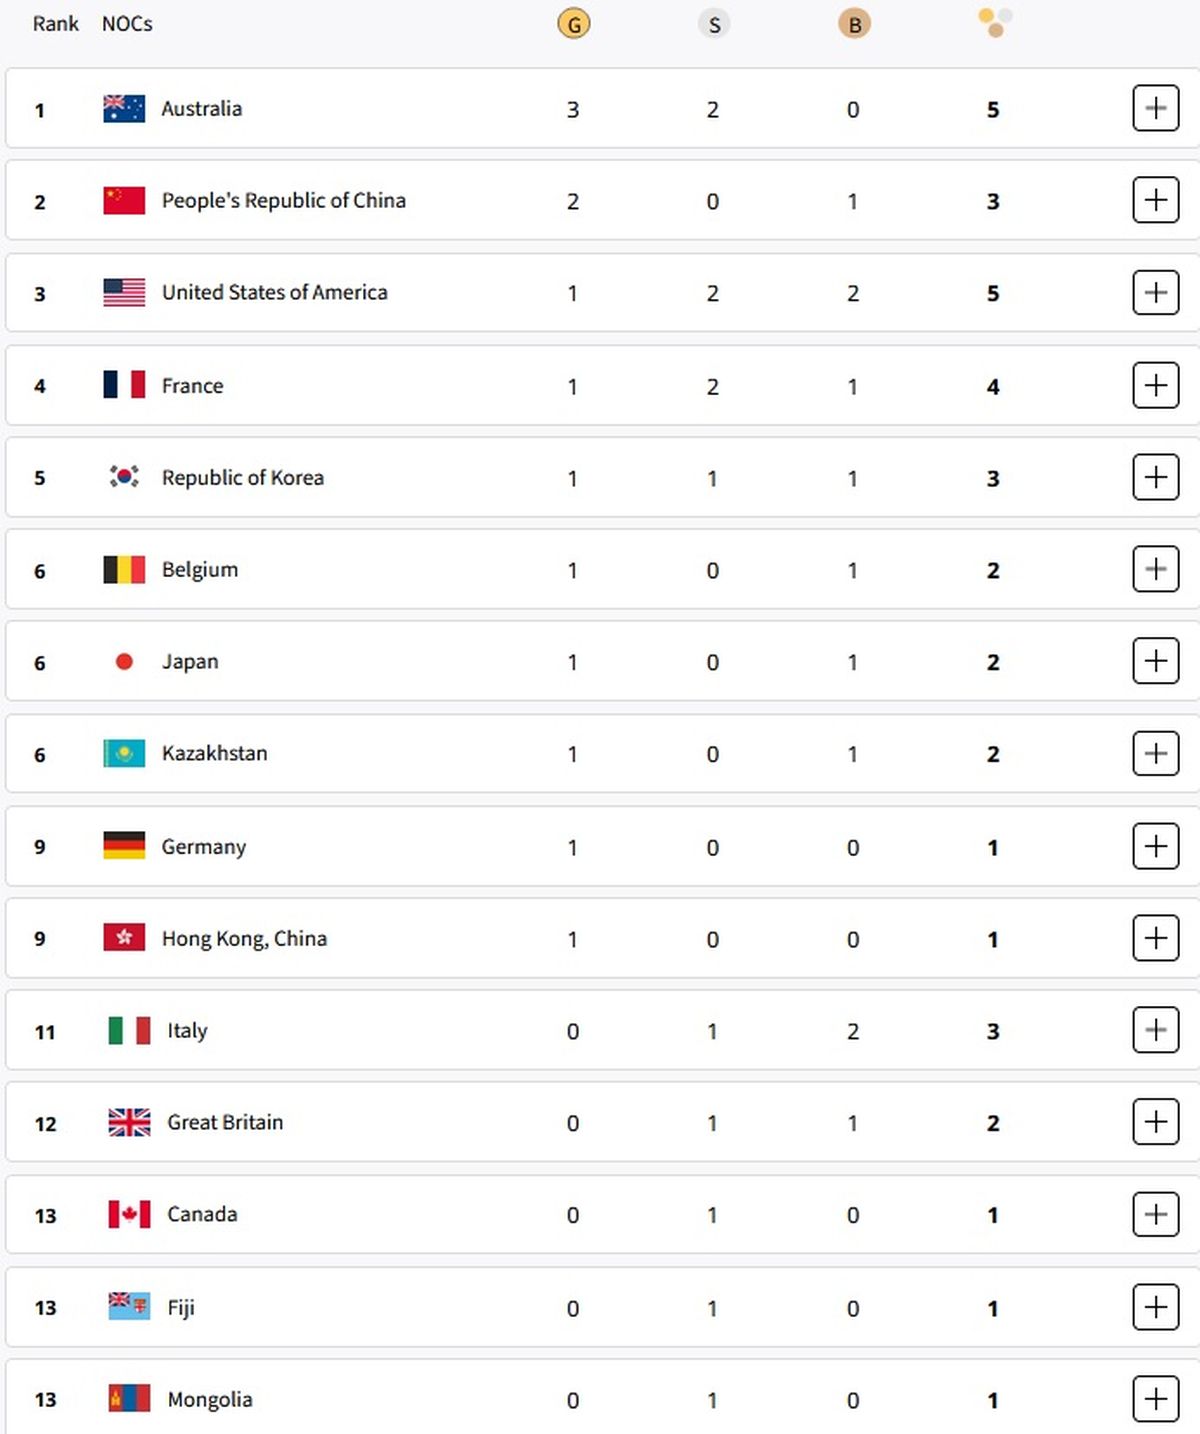Expand United States of America details
Screen dimensions: 1200x1434
pyautogui.click(x=1155, y=293)
